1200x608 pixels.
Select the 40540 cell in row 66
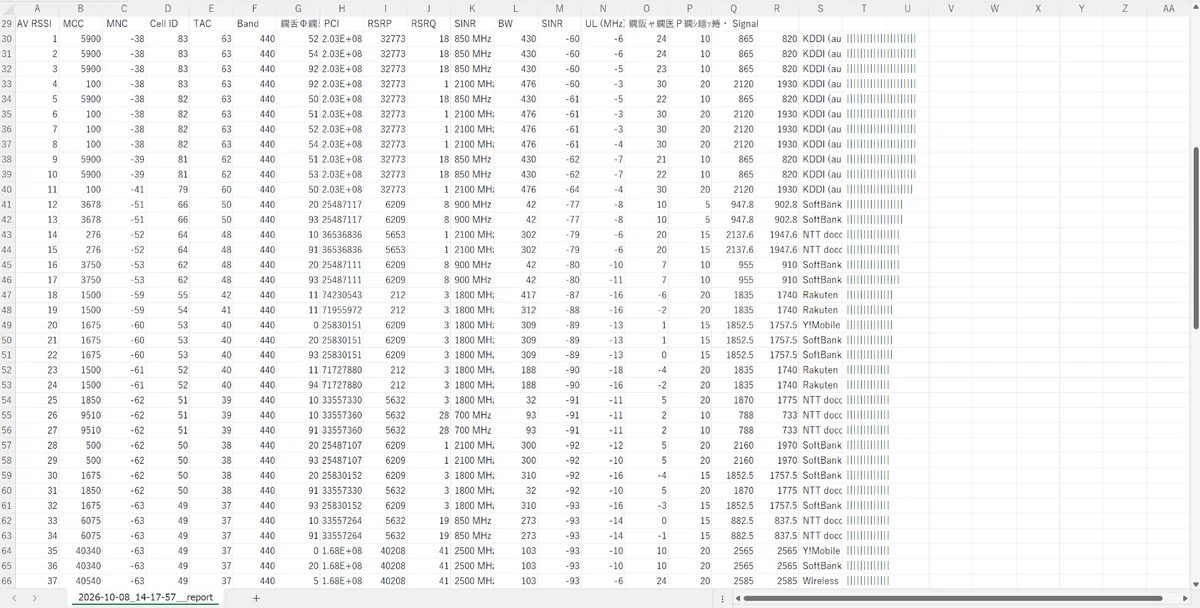(80, 581)
